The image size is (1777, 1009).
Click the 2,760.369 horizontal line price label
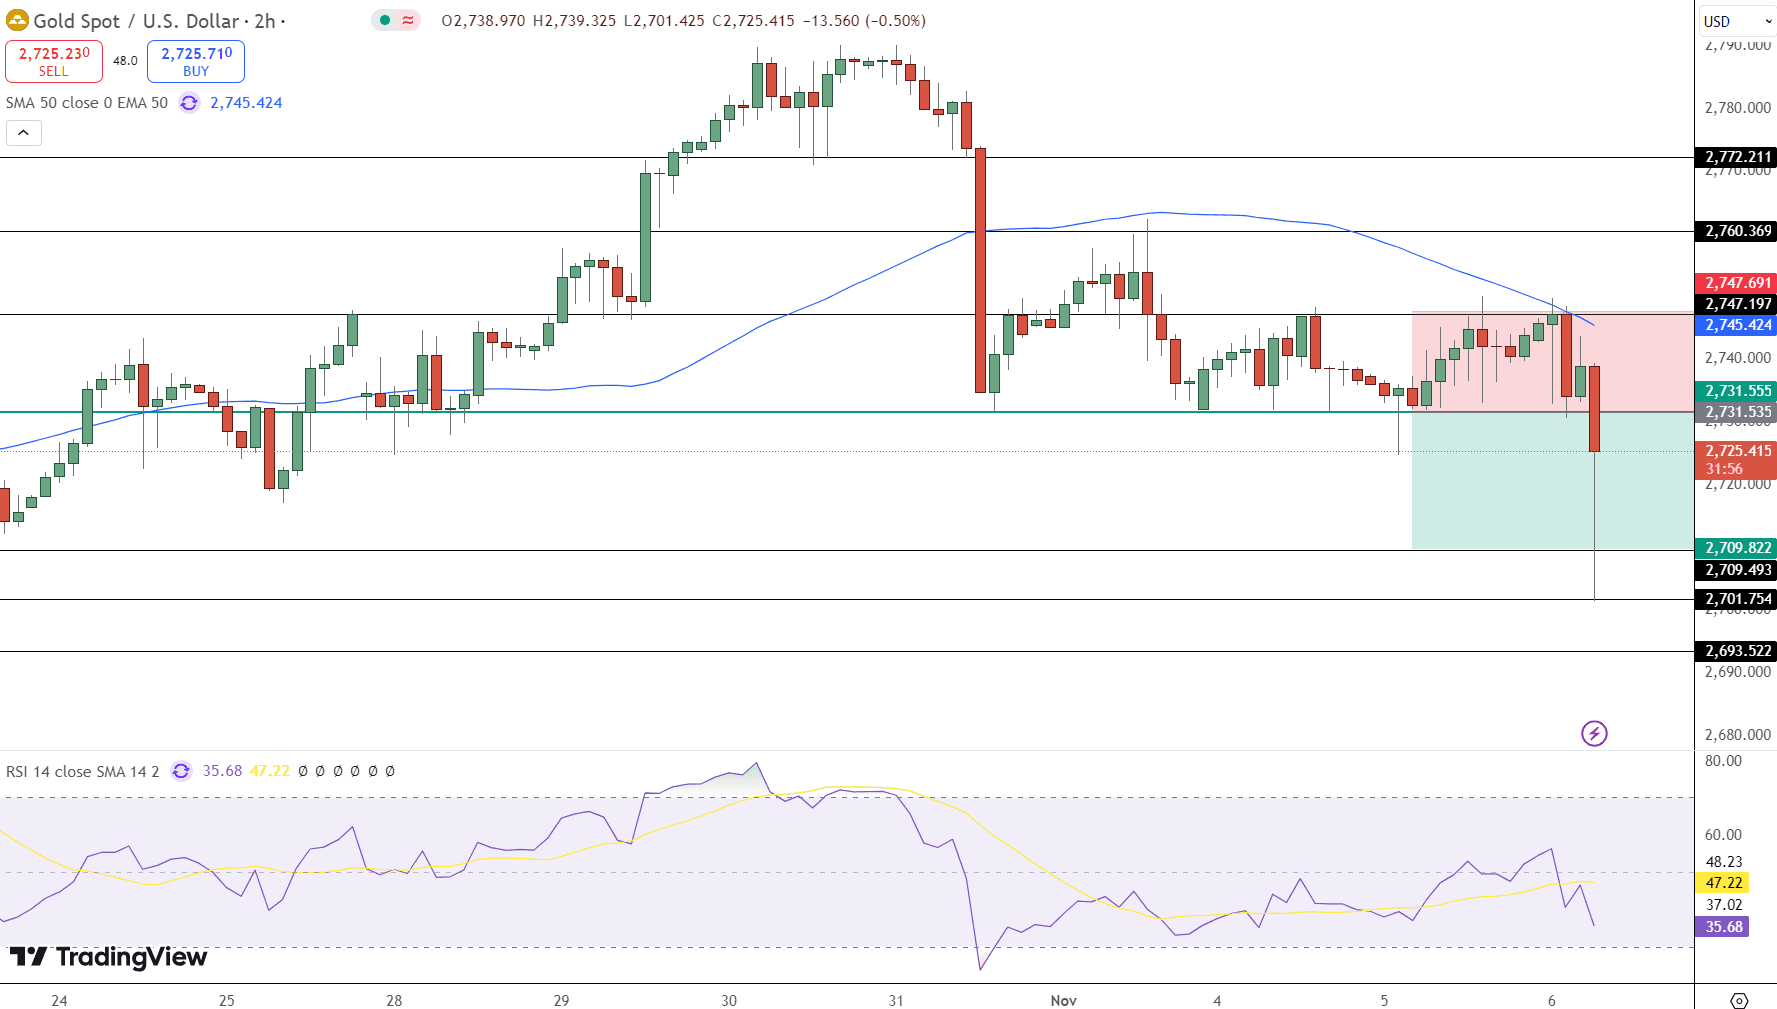coord(1736,231)
